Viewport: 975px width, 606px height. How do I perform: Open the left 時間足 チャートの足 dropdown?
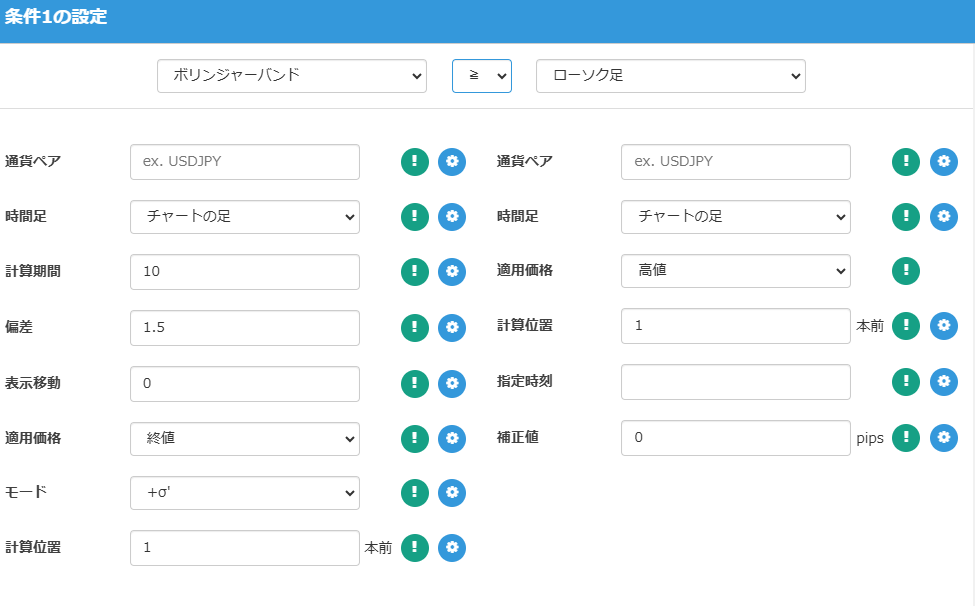click(244, 216)
